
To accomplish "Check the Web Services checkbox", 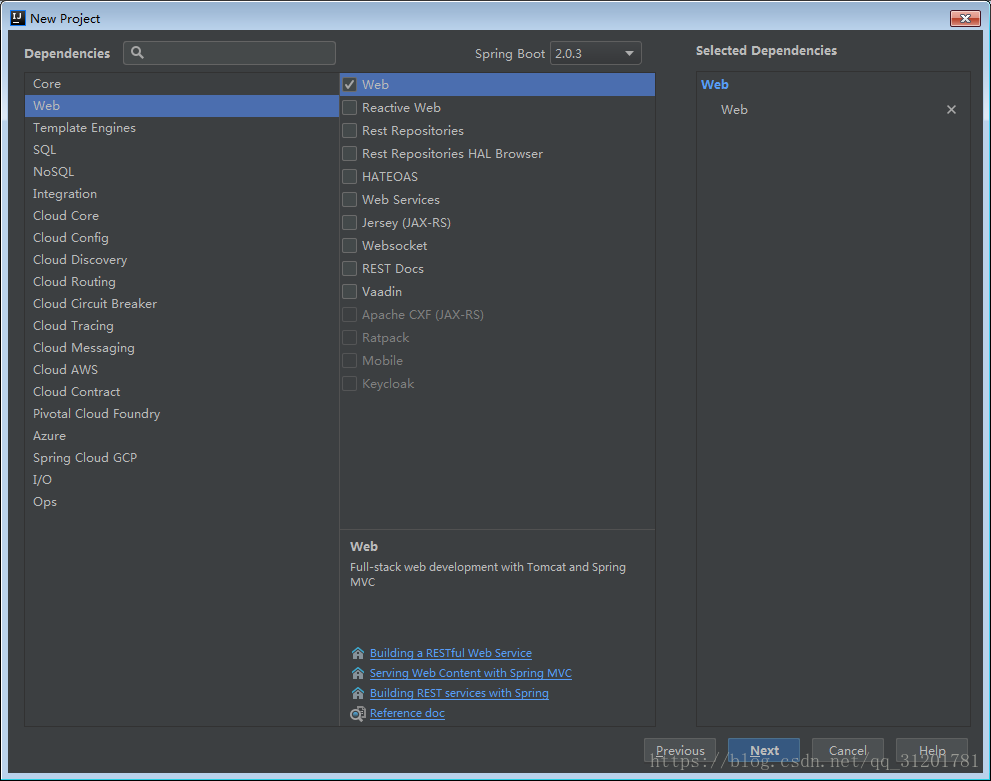I will click(350, 200).
